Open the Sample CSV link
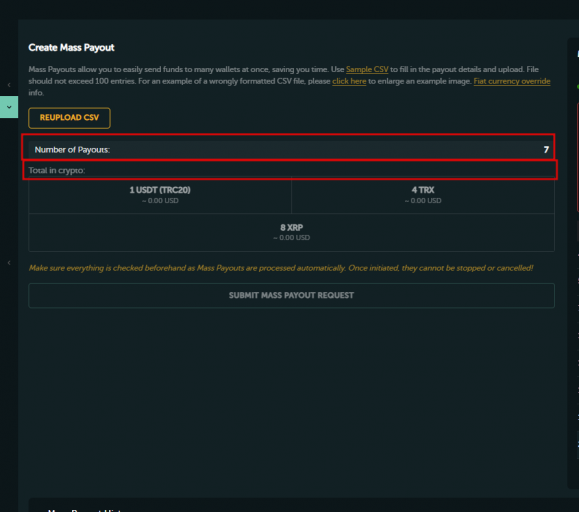Screen dimensions: 579x512 point(367,69)
